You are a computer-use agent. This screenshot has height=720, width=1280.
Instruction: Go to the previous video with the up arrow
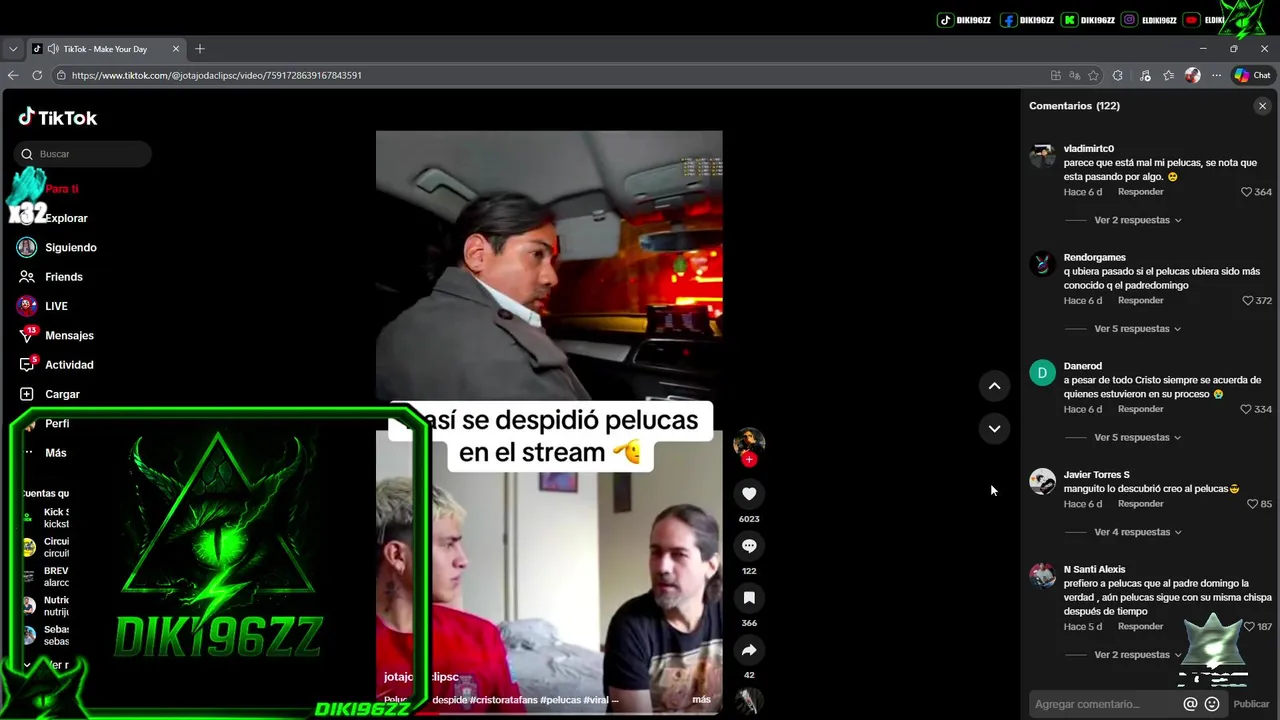pos(994,385)
